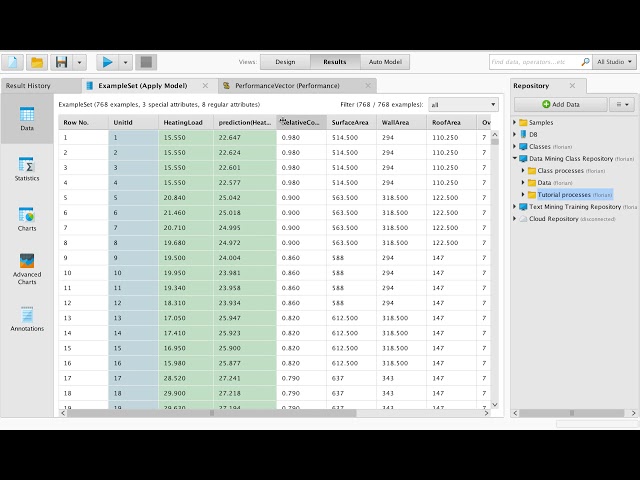Select the prediction cell 27.241
The width and height of the screenshot is (640, 480).
244,378
